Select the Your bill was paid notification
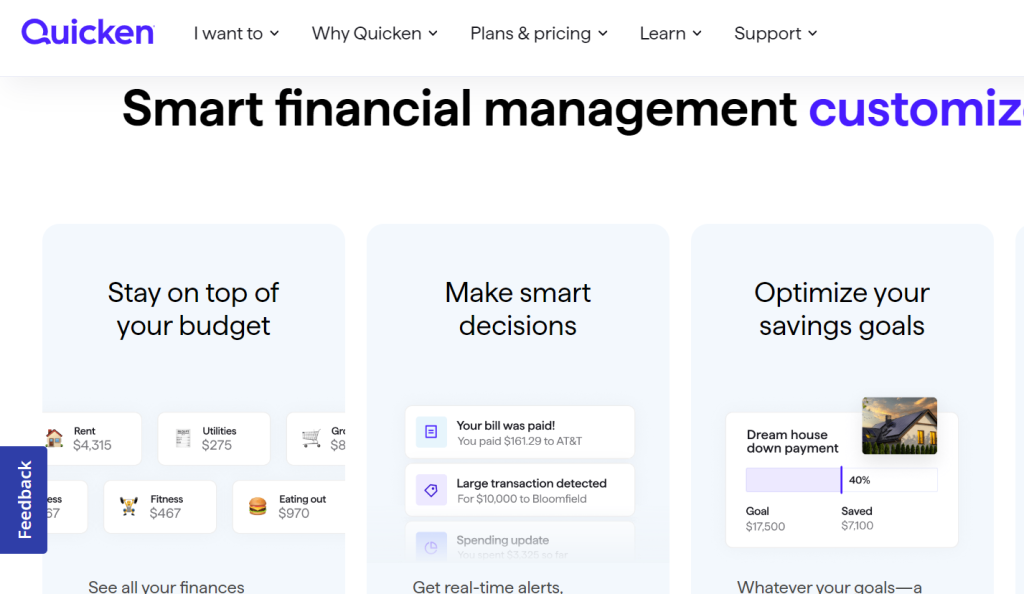 [x=520, y=432]
